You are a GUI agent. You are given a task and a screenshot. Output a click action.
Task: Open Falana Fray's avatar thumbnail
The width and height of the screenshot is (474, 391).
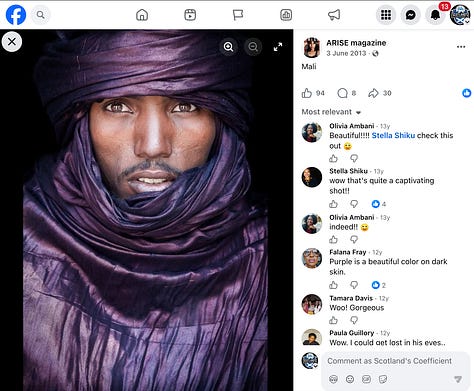tap(312, 258)
